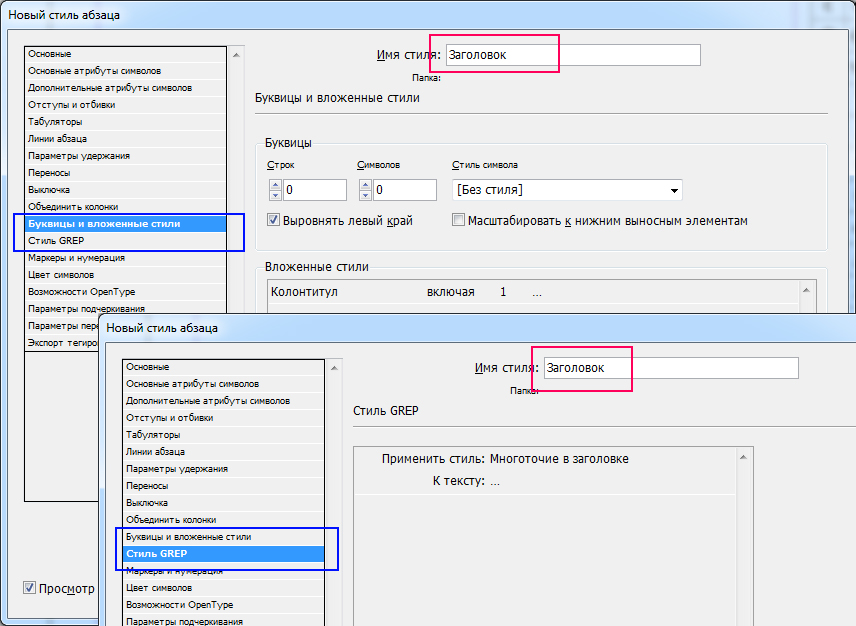Viewport: 856px width, 626px height.
Task: Toggle 'Просмотр' preview checkbox
Action: pyautogui.click(x=29, y=588)
